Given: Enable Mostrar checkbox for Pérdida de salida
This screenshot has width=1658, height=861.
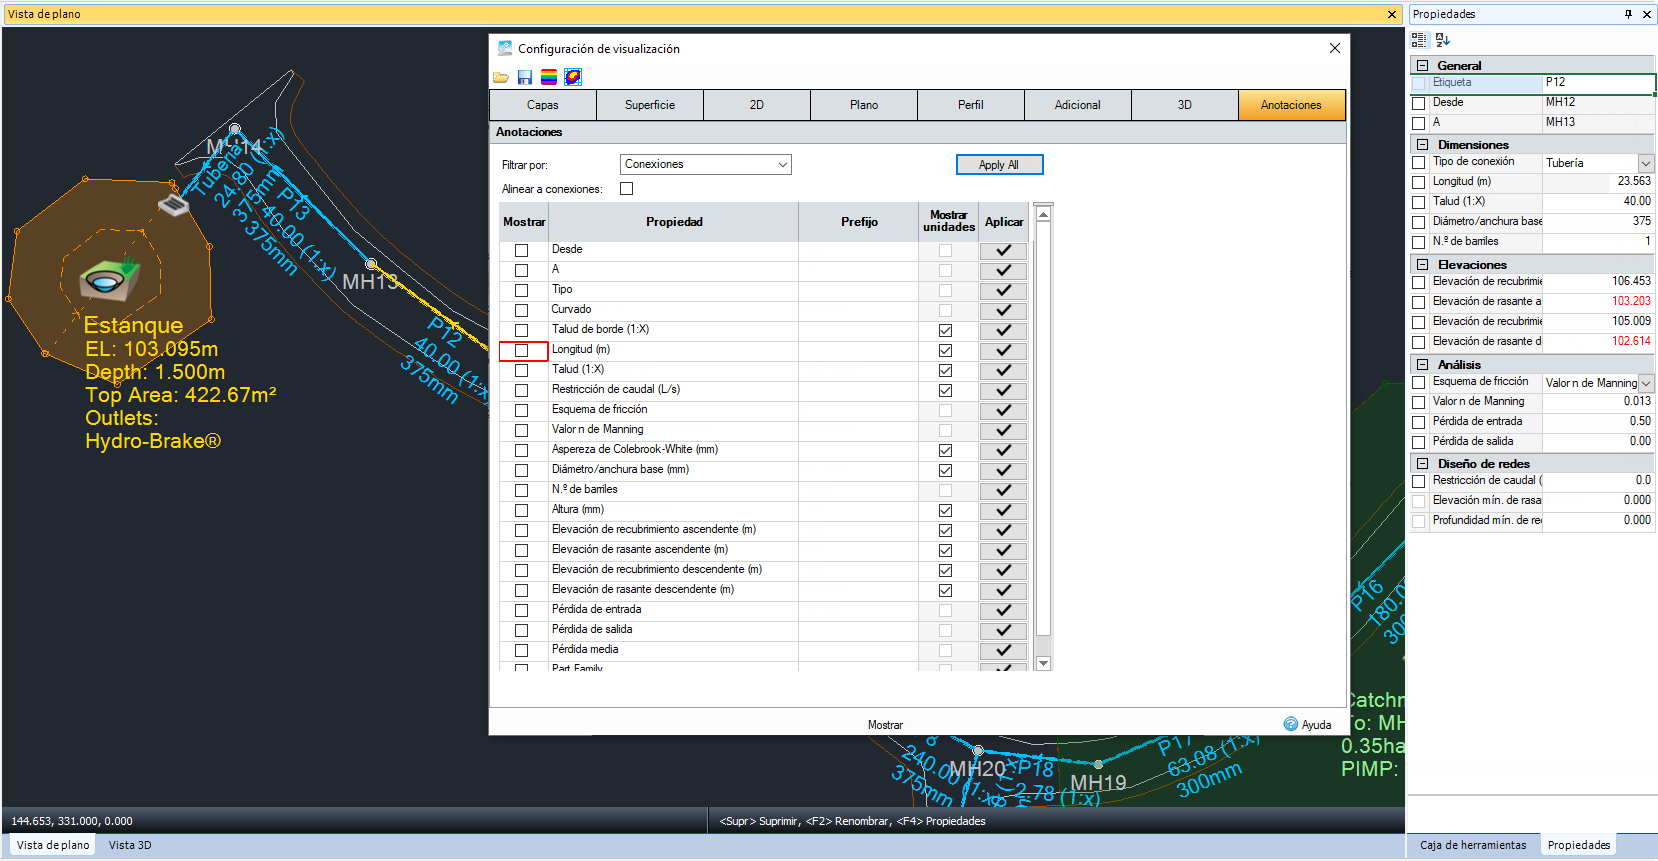Looking at the screenshot, I should pos(521,630).
